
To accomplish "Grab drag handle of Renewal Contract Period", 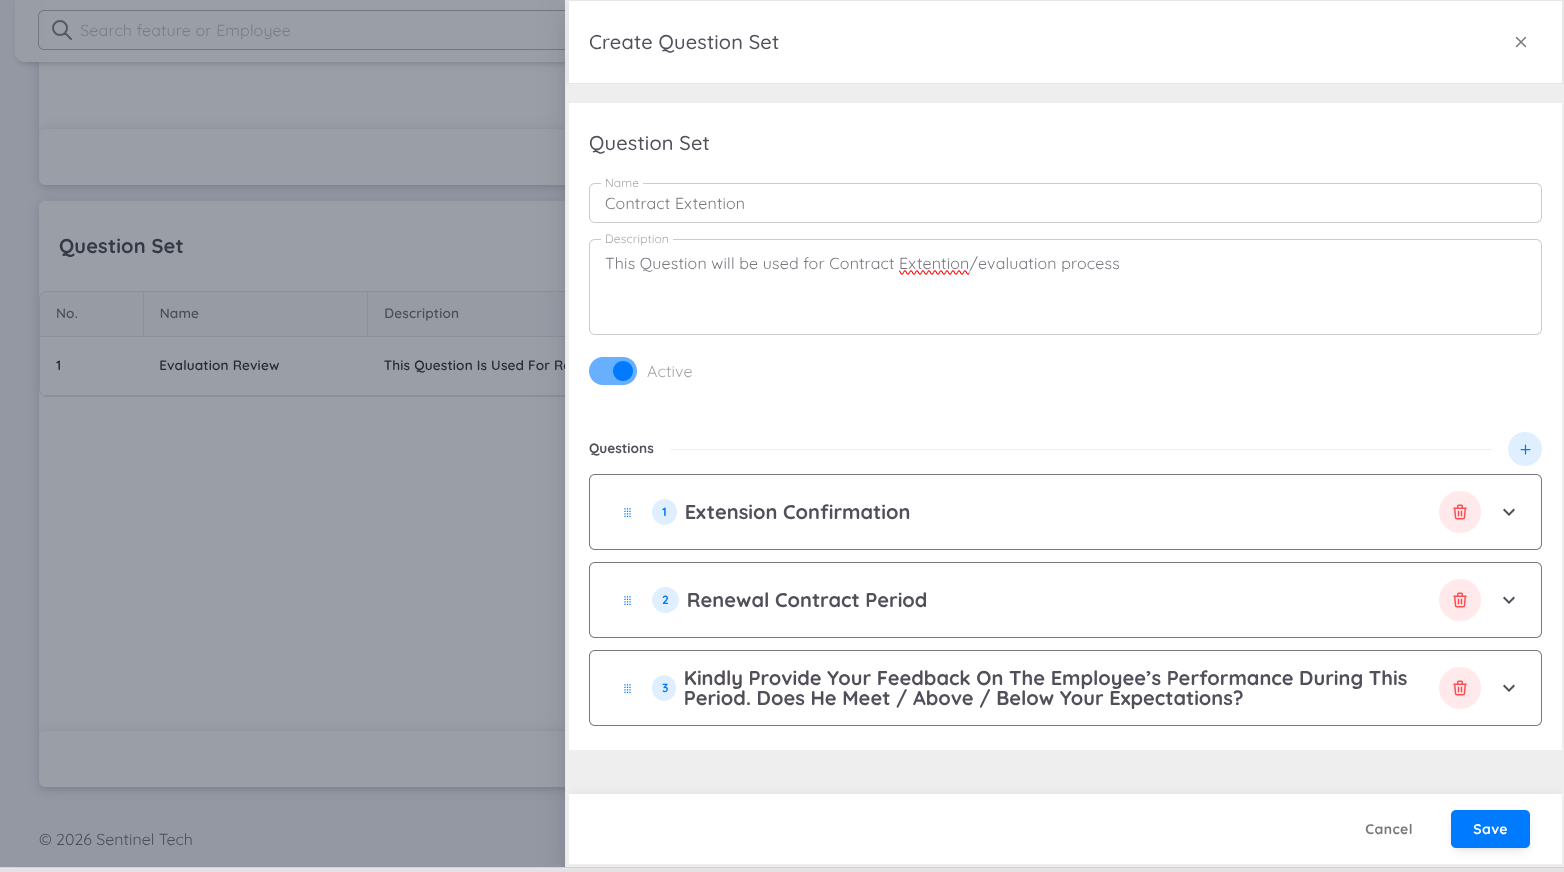I will point(627,600).
